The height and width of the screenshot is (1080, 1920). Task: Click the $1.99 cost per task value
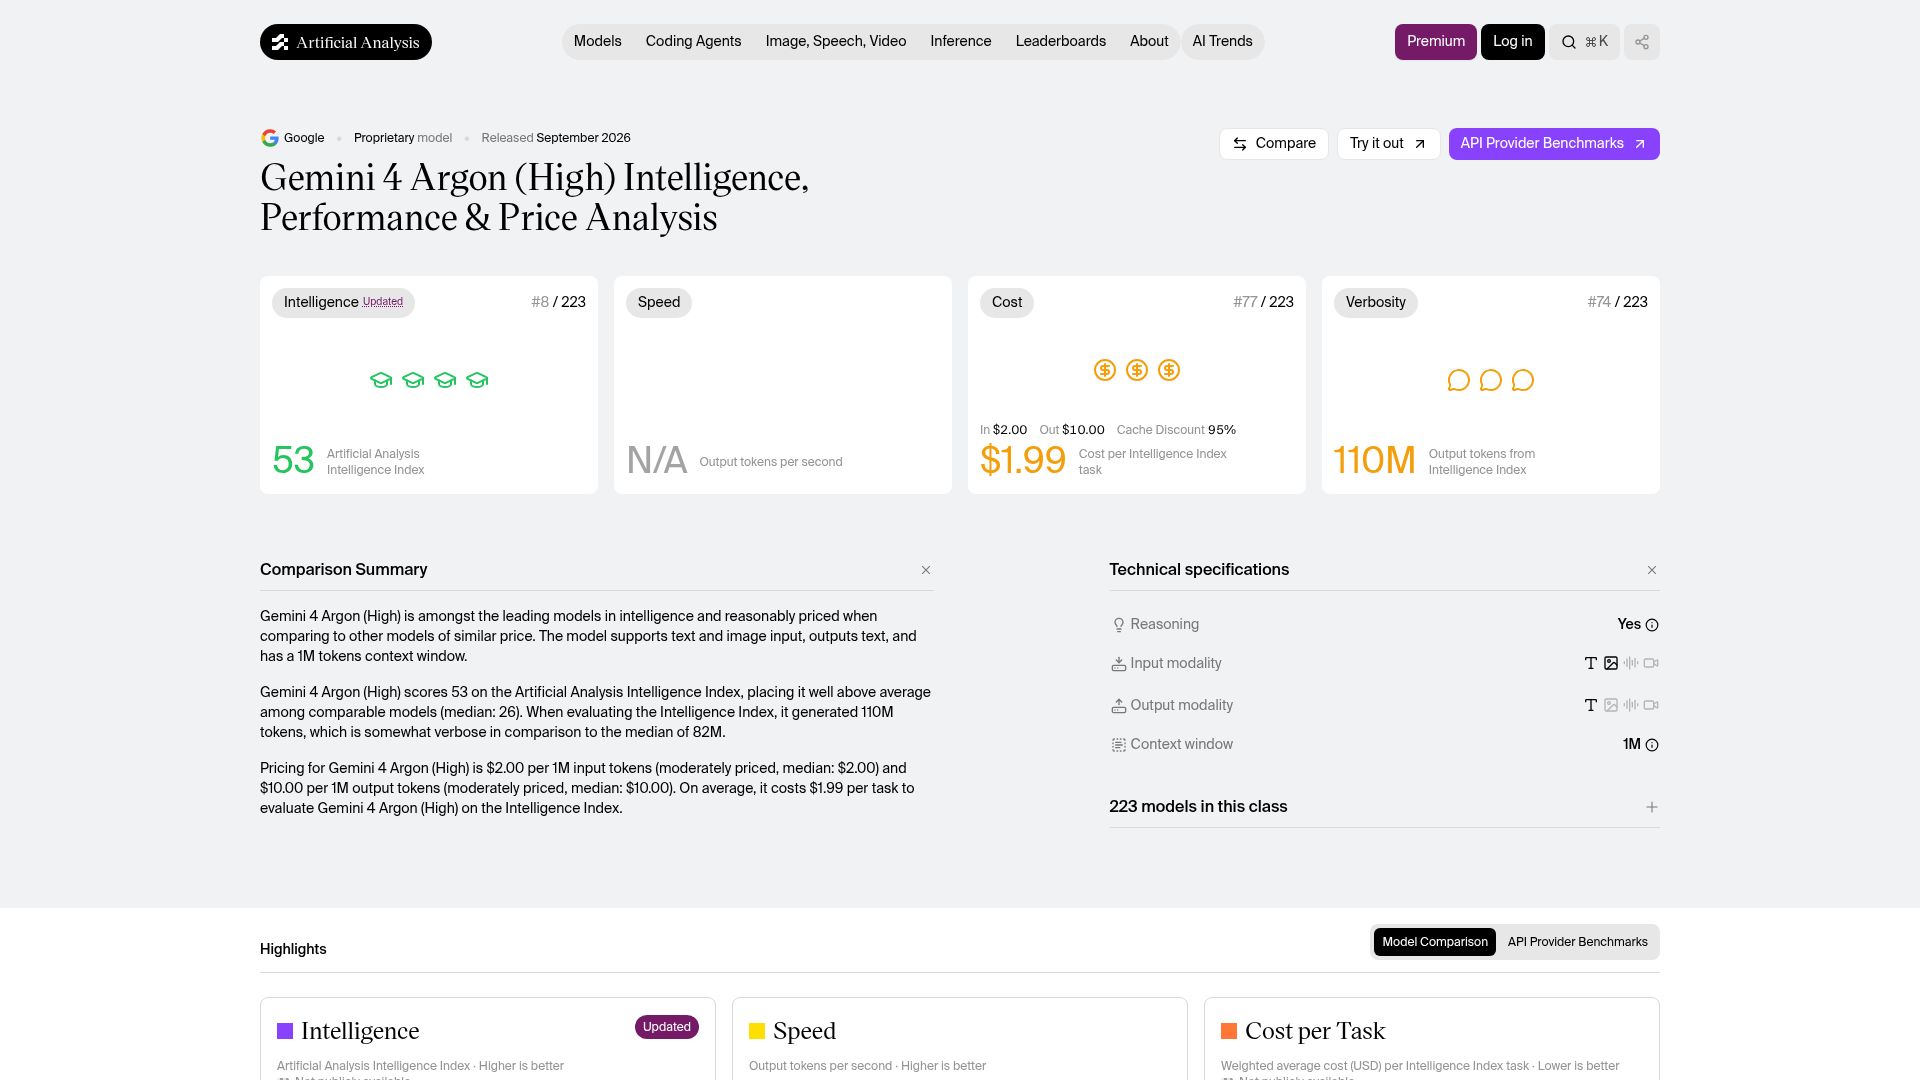coord(1023,460)
